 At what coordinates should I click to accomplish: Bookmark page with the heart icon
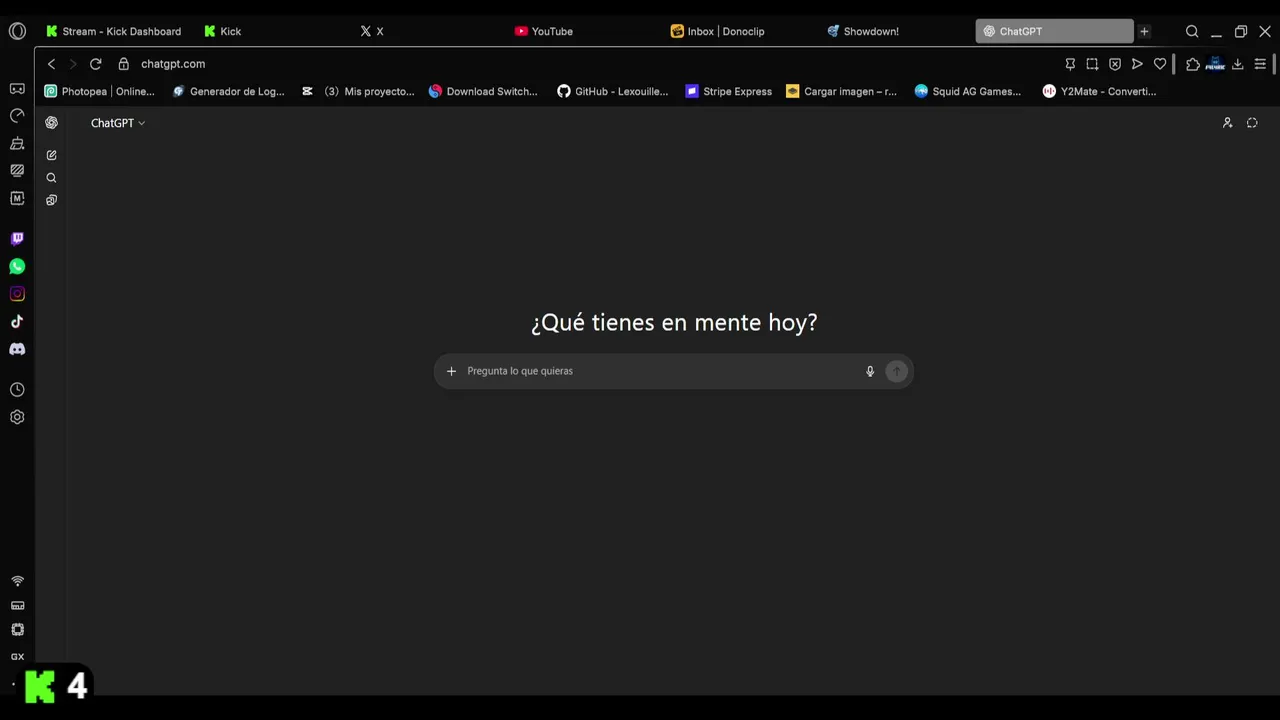coord(1160,64)
